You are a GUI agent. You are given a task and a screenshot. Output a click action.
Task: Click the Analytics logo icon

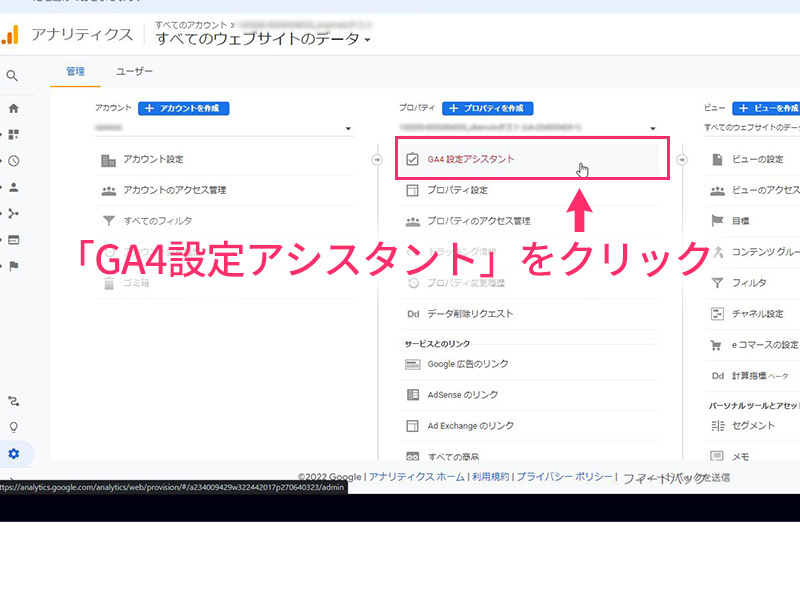tap(10, 35)
